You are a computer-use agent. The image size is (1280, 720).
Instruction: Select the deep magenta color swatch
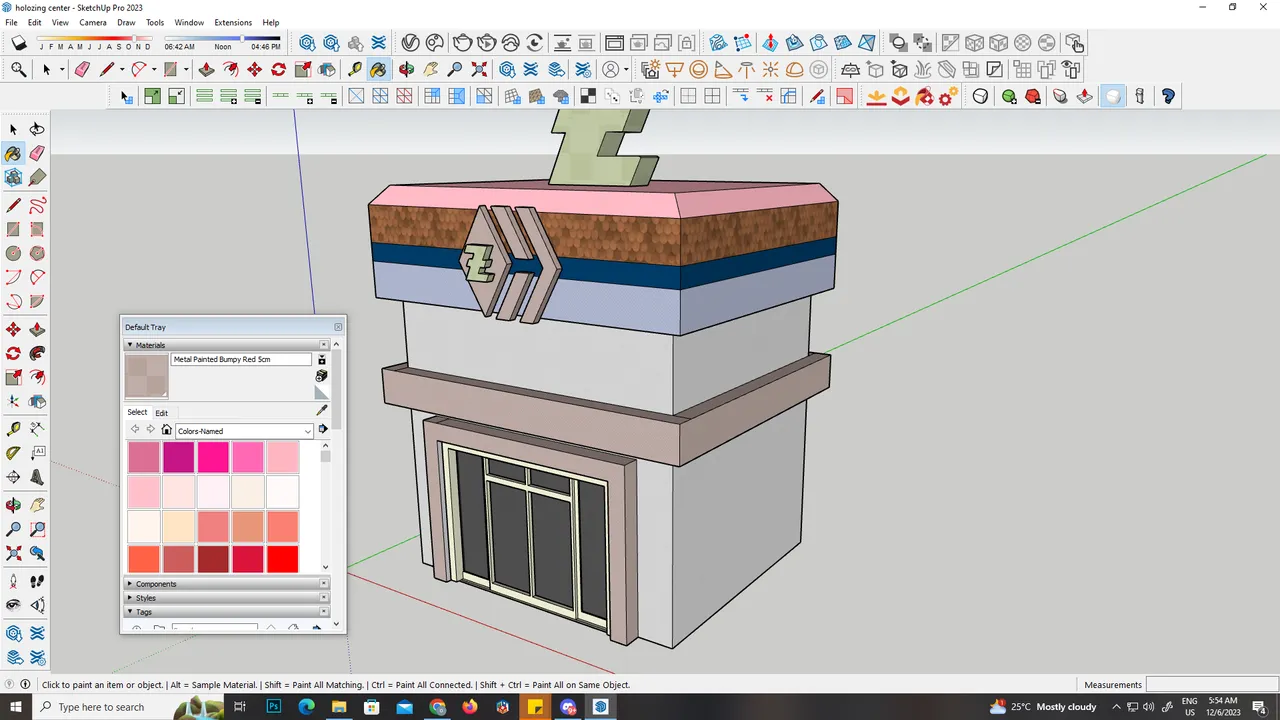coord(178,457)
